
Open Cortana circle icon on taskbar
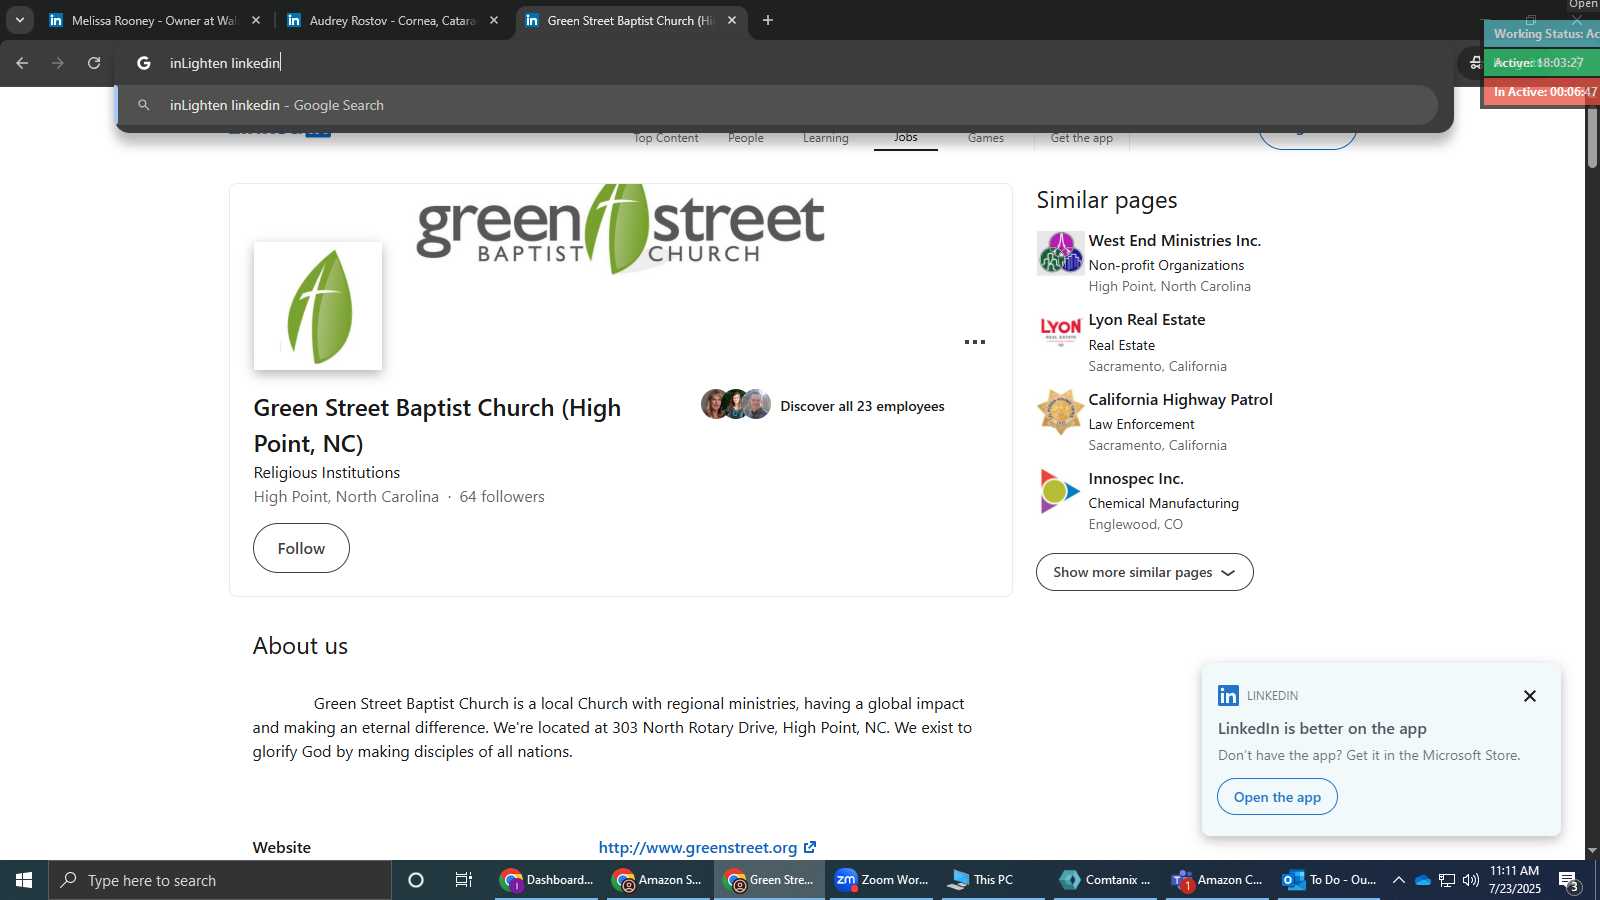[x=416, y=880]
